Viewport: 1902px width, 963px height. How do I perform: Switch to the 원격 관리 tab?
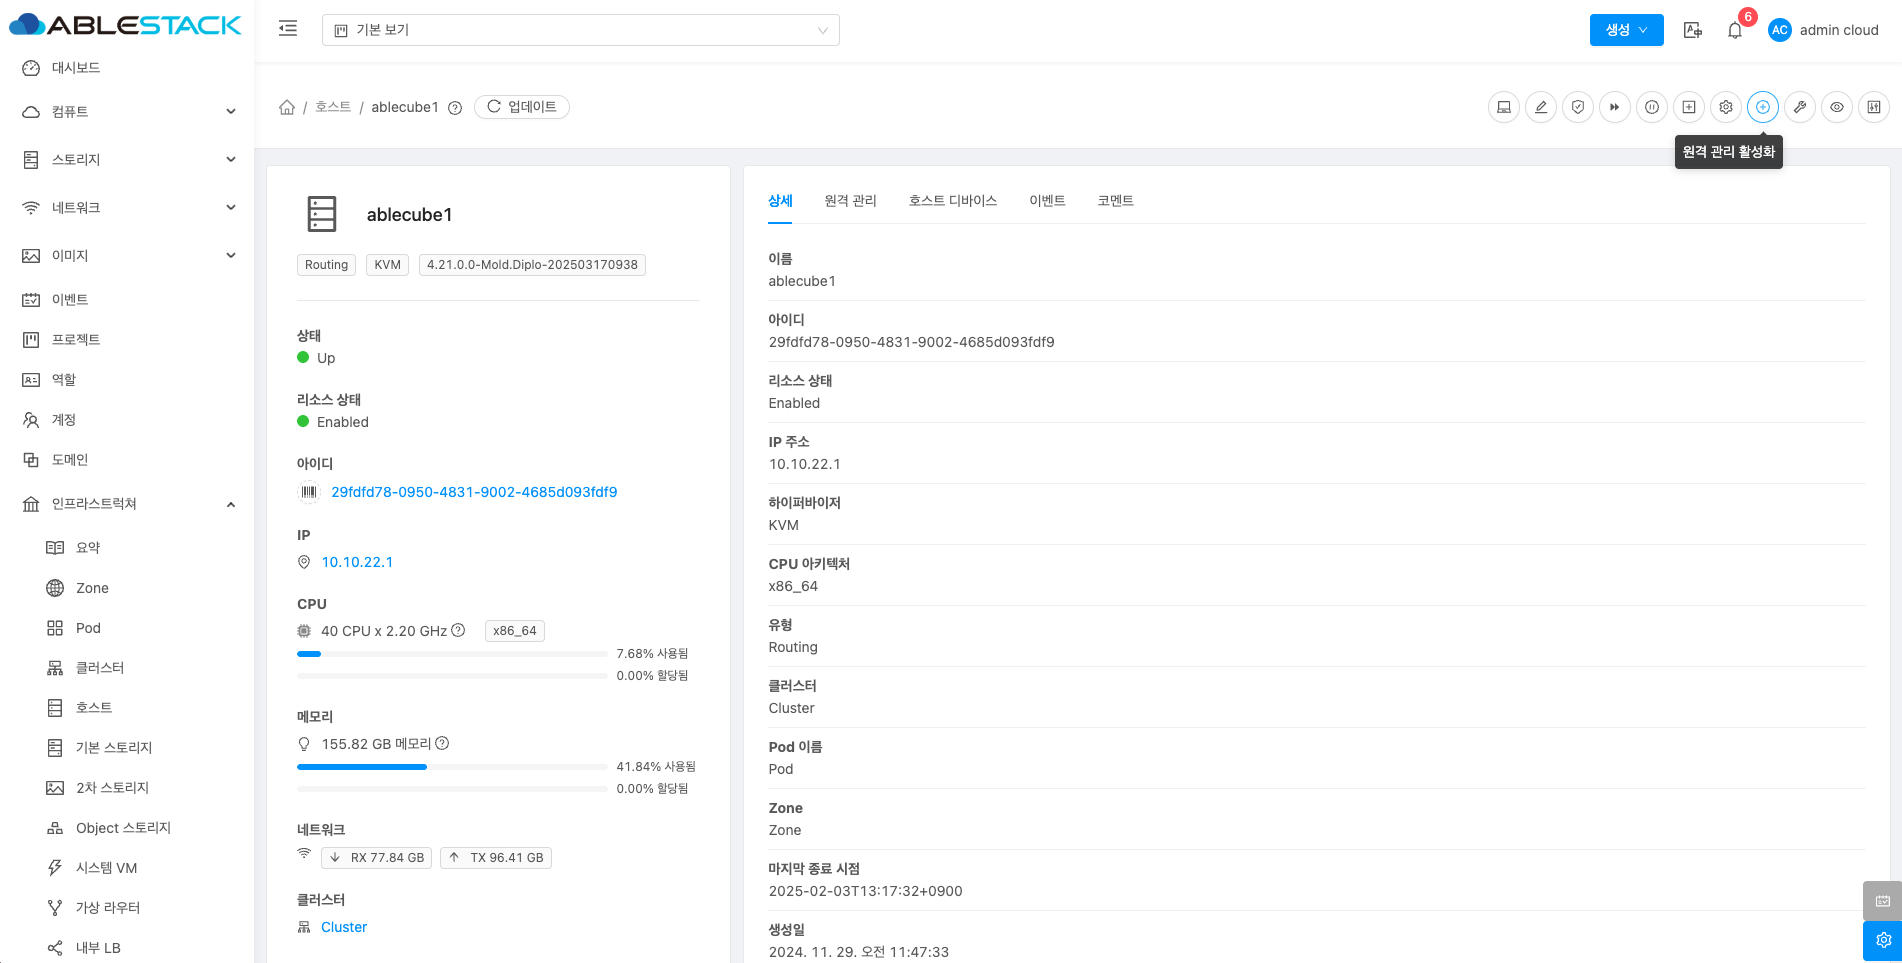[850, 201]
